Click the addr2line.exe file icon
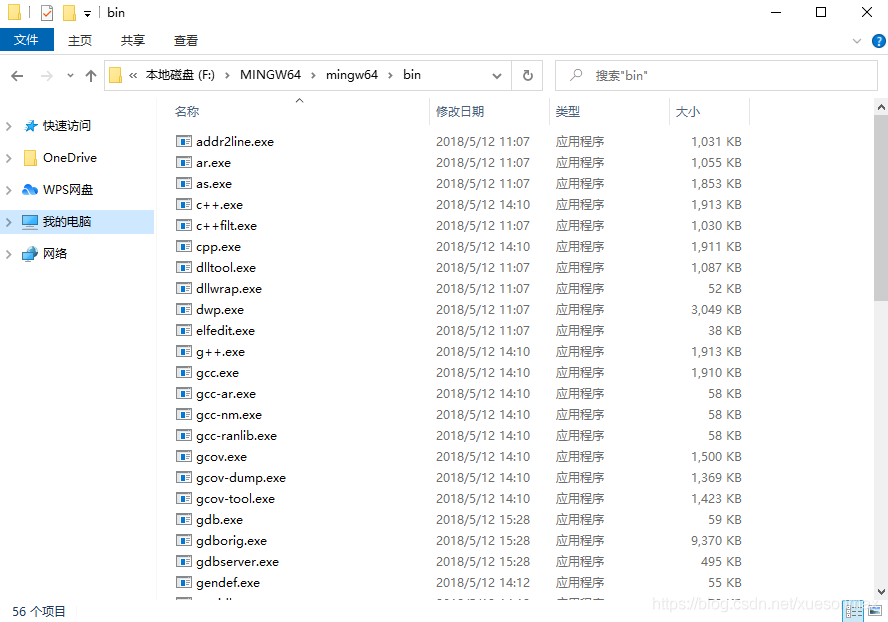Viewport: 888px width, 622px height. click(183, 142)
